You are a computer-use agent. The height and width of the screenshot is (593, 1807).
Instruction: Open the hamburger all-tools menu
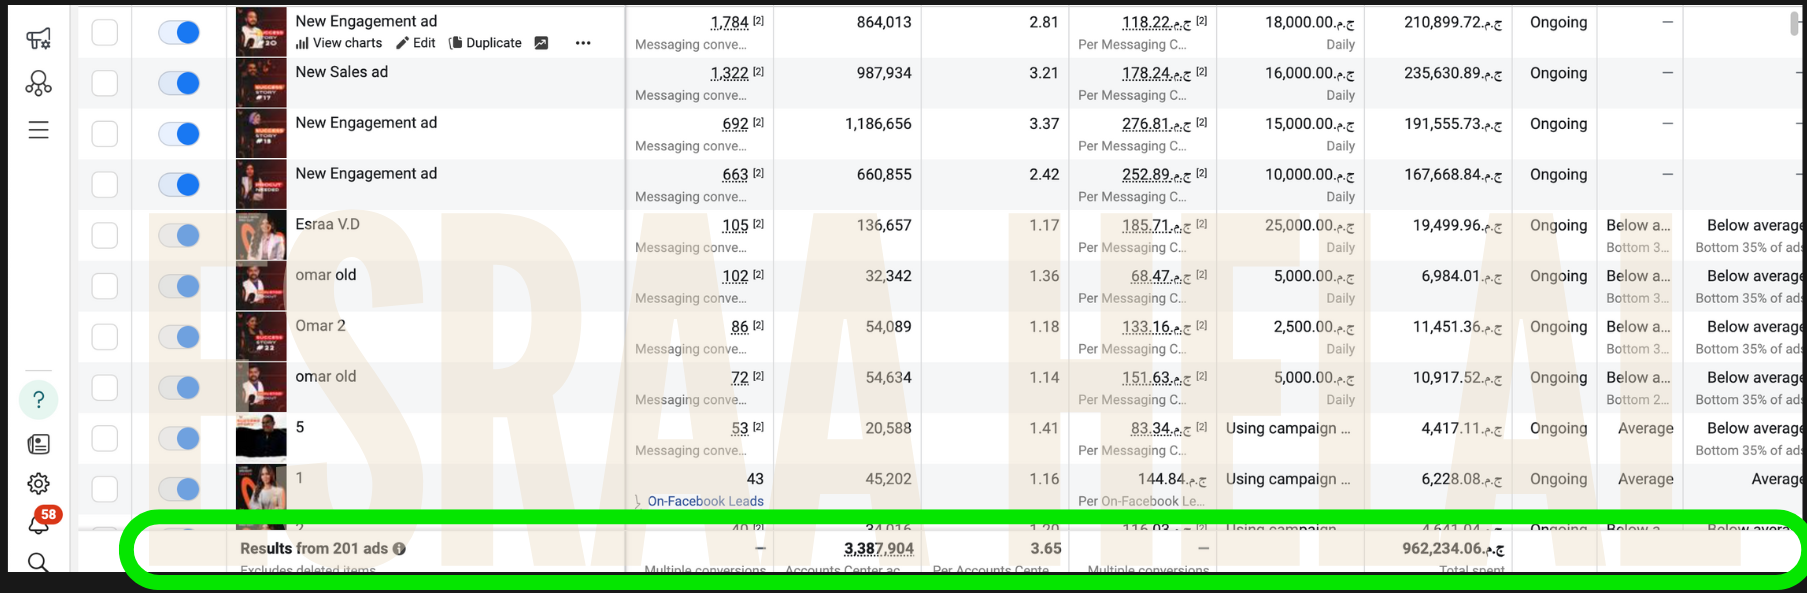click(38, 130)
